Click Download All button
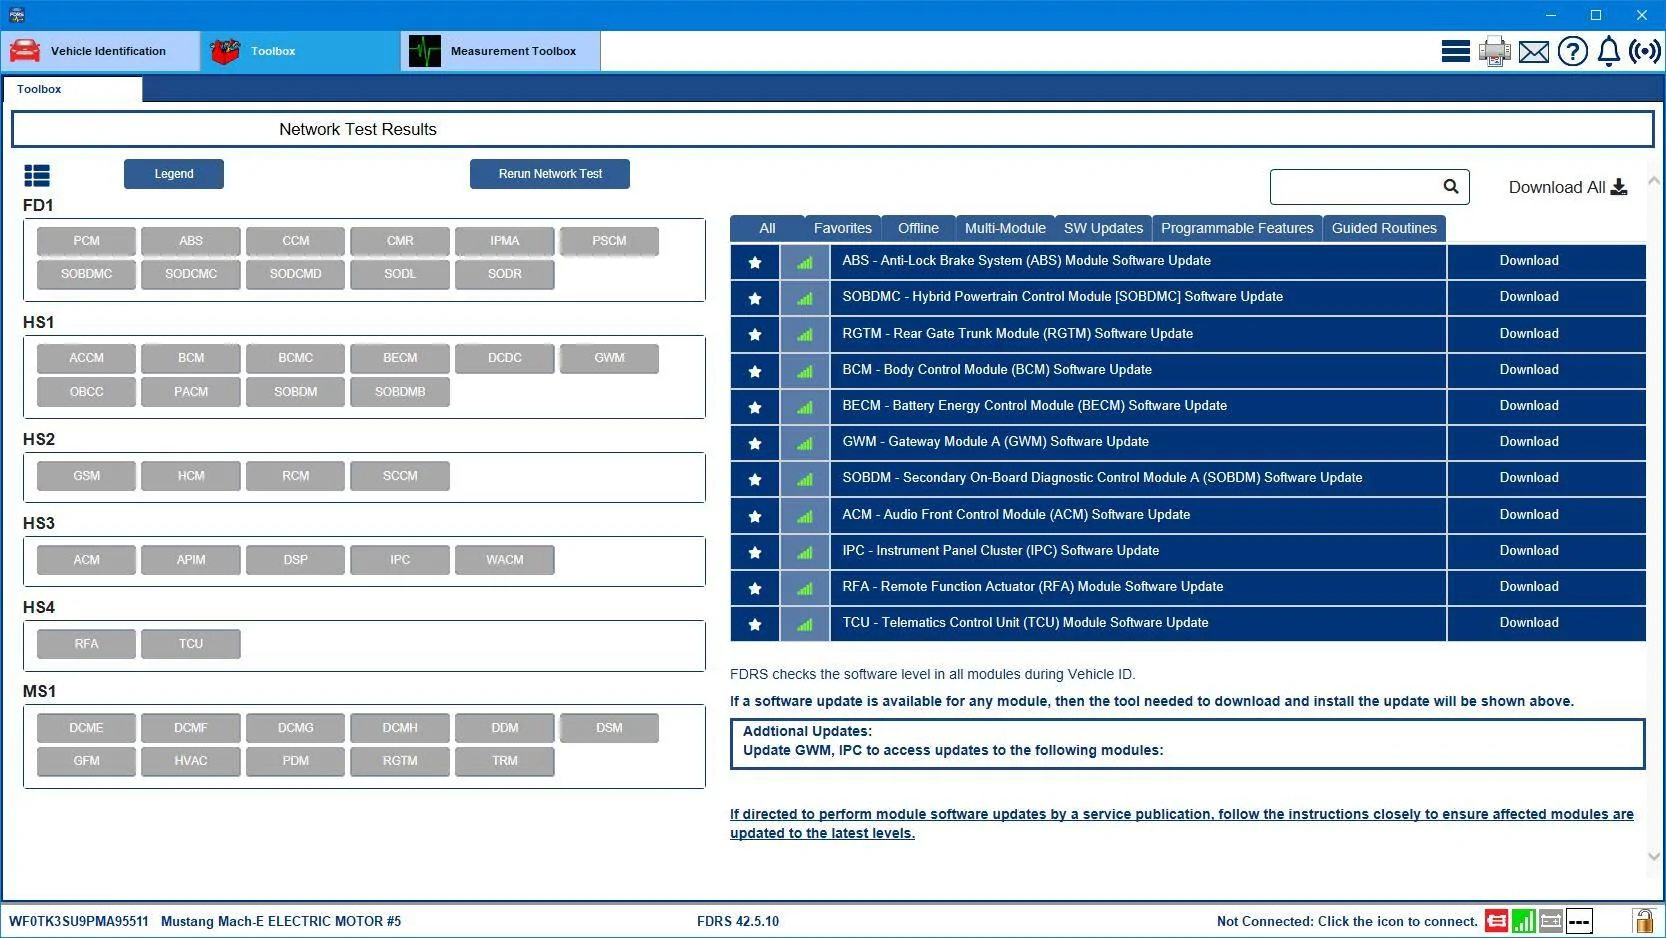 [x=1568, y=187]
